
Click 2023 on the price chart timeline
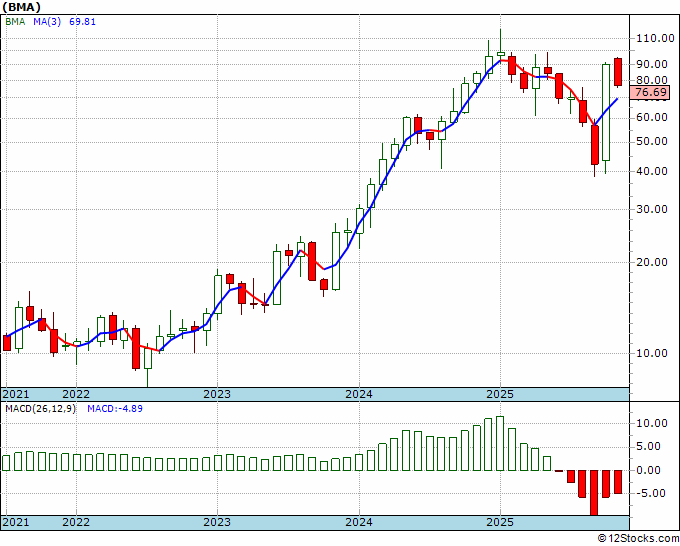pyautogui.click(x=217, y=394)
